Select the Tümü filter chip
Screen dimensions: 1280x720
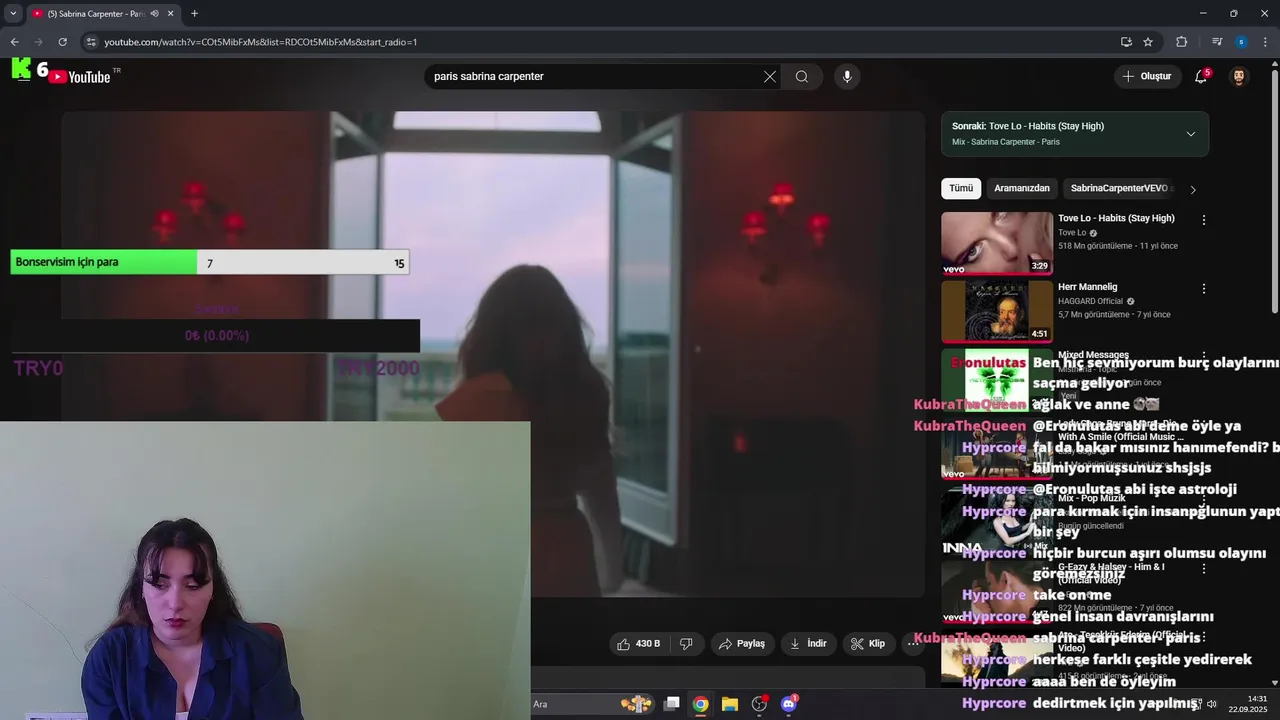click(x=961, y=188)
